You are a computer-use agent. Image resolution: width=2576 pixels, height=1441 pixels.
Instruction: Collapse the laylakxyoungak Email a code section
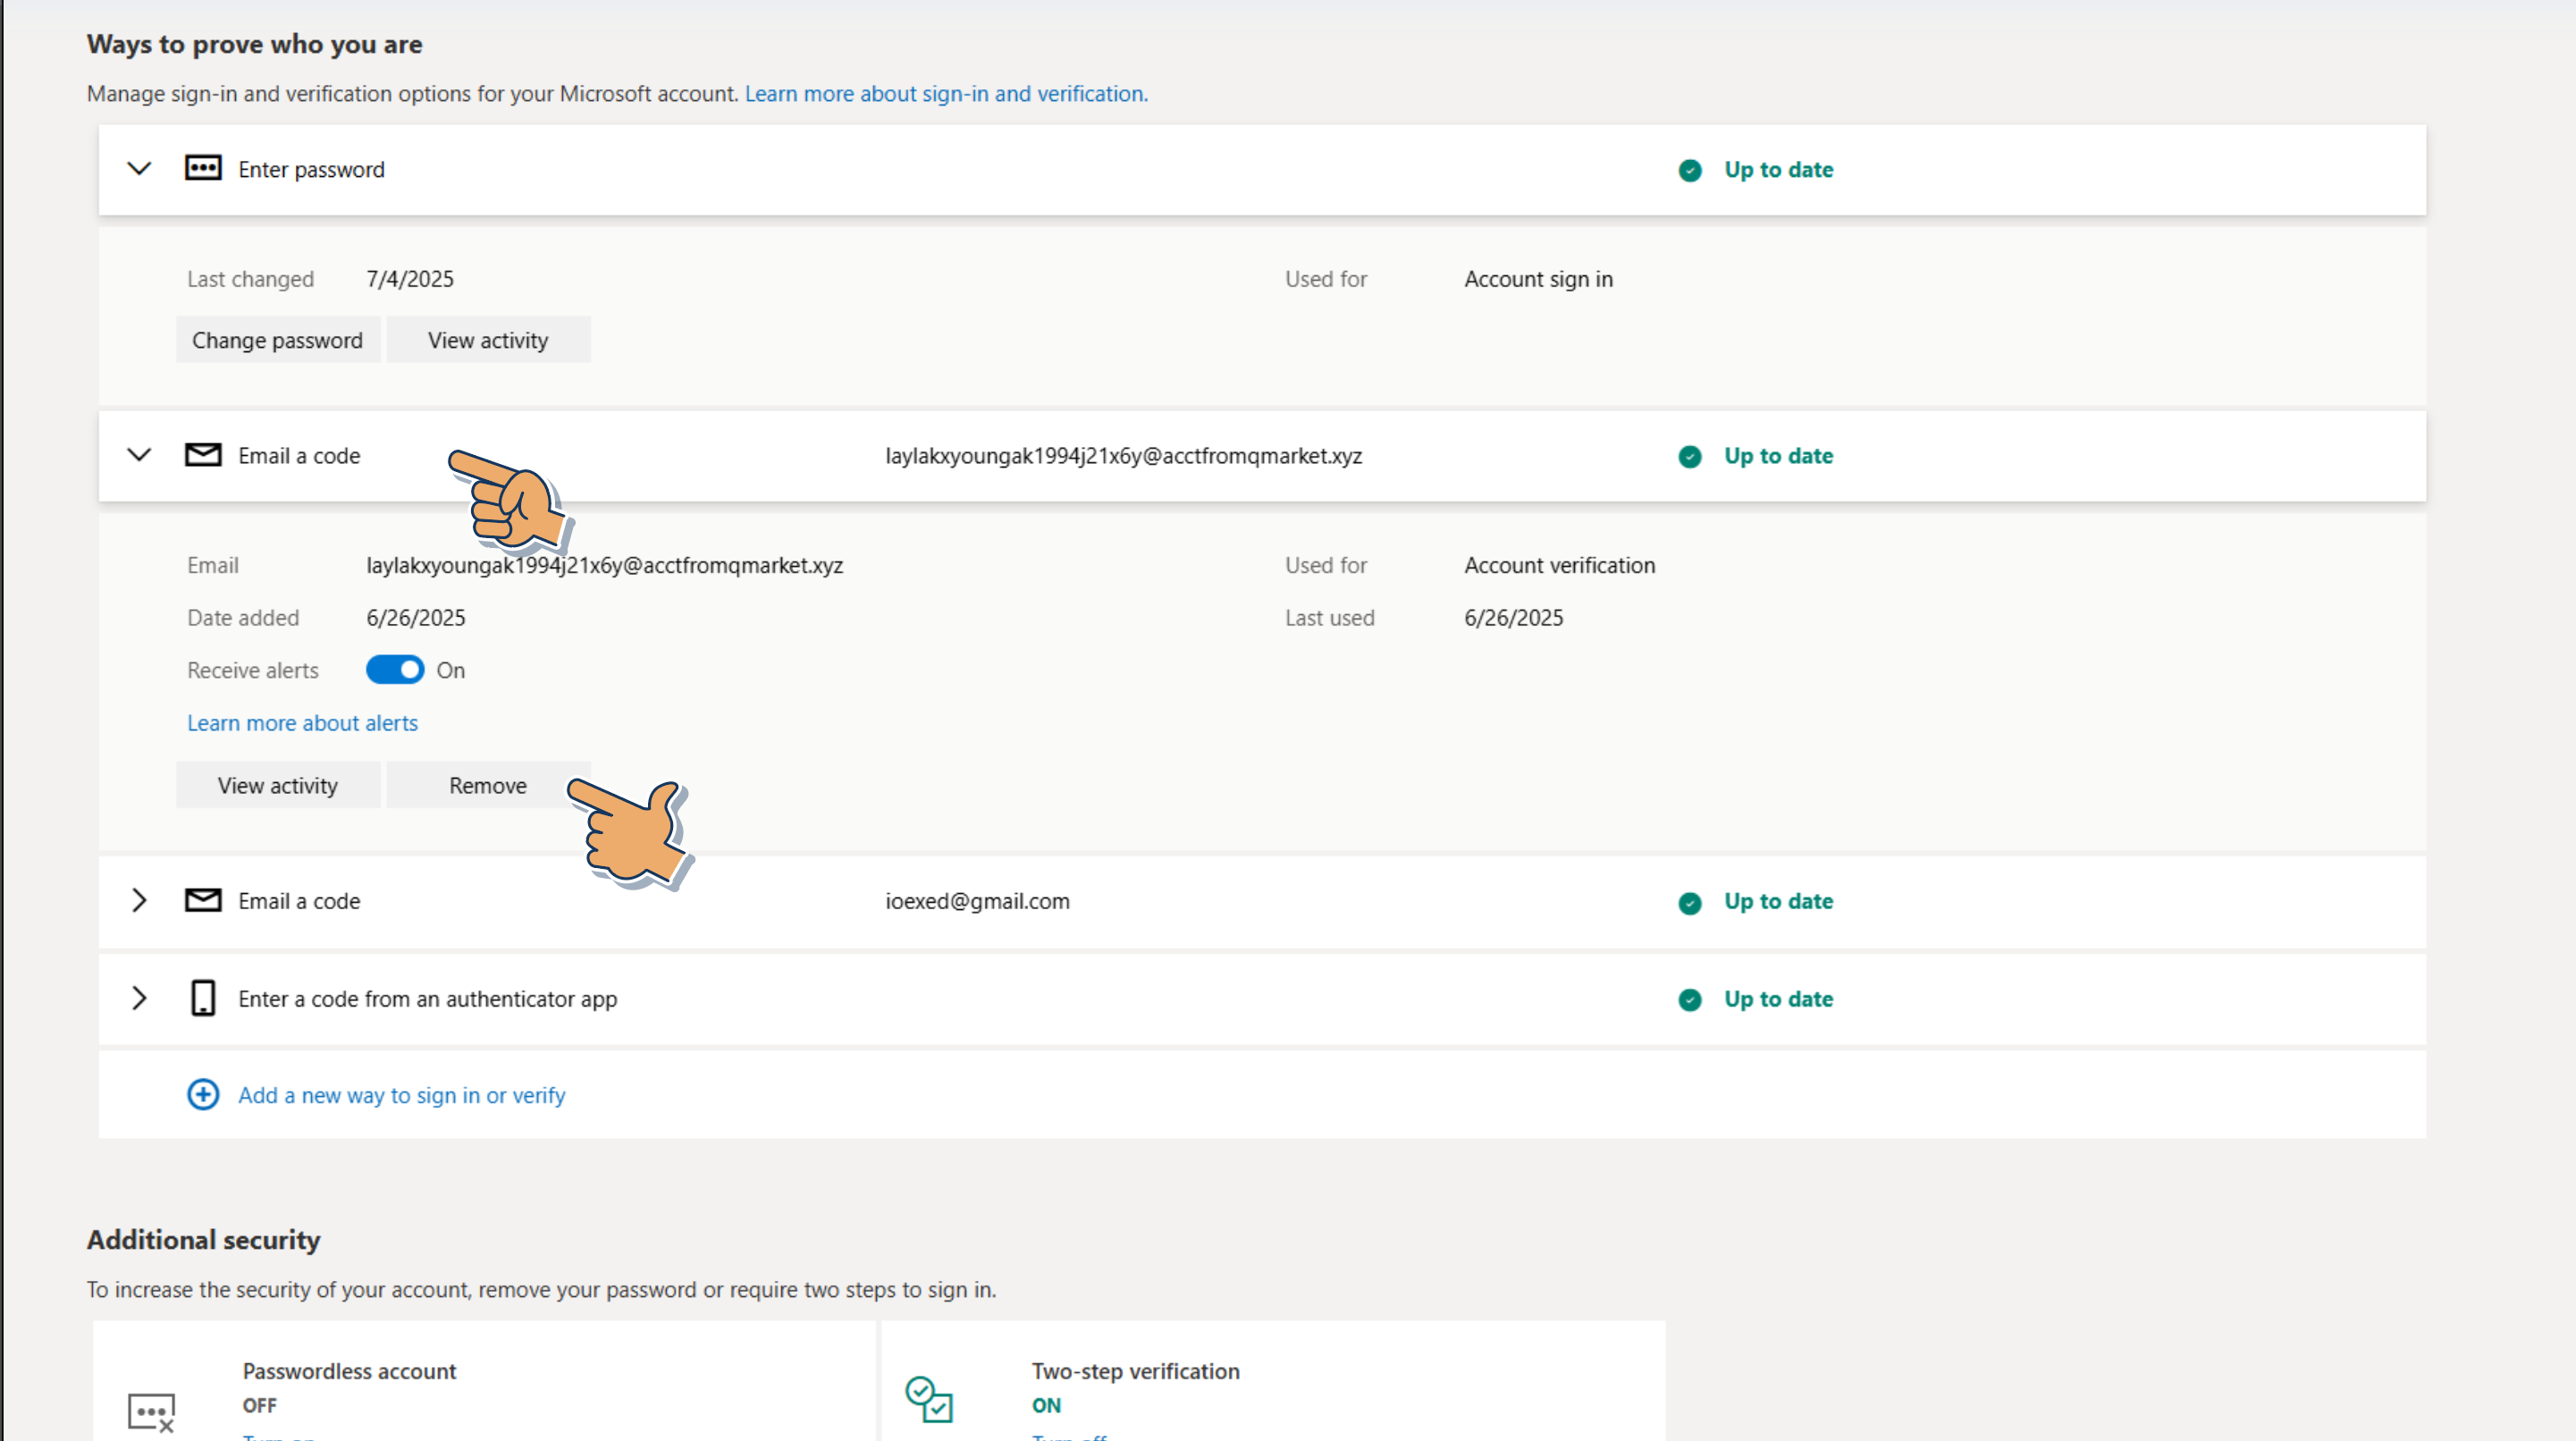click(x=139, y=455)
